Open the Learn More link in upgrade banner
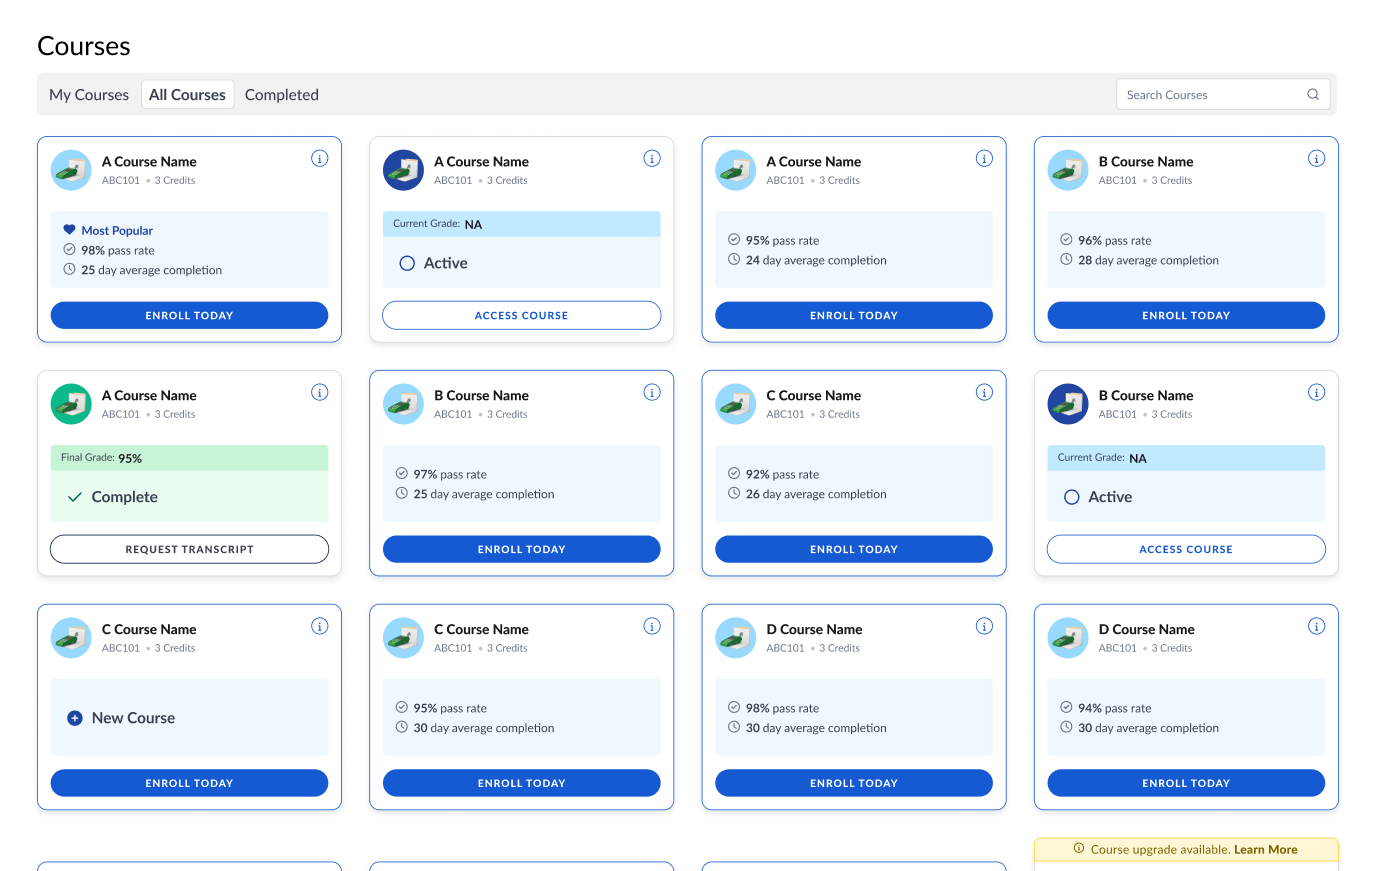This screenshot has width=1374, height=871. [x=1265, y=849]
